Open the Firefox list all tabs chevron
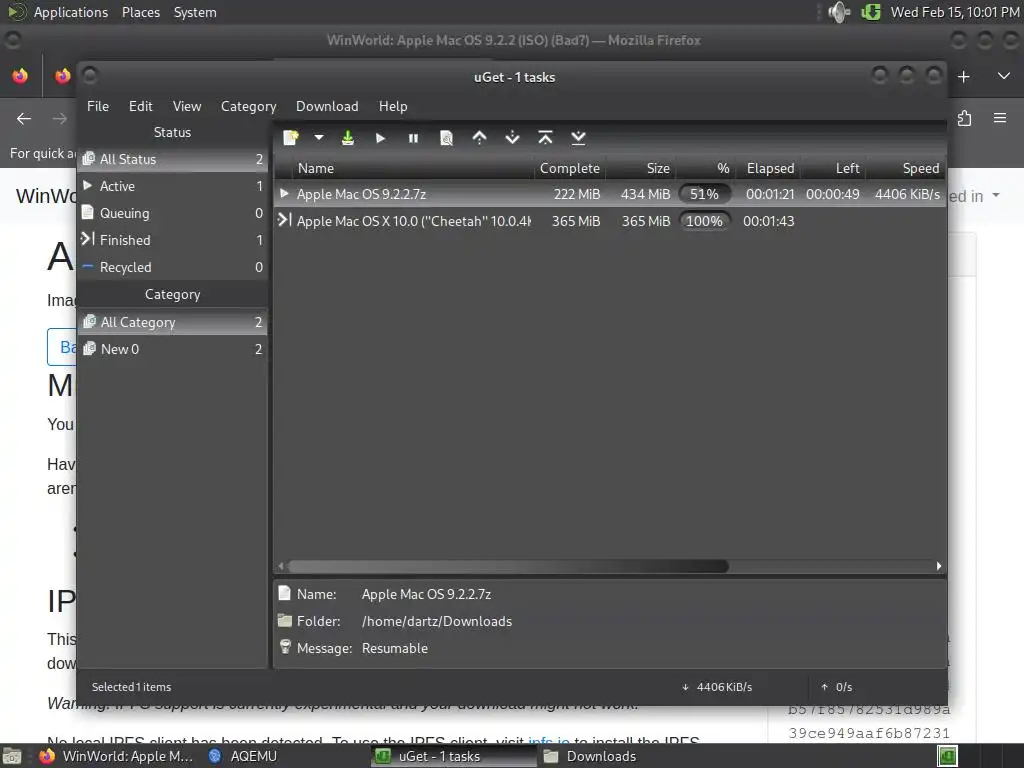 (1004, 76)
